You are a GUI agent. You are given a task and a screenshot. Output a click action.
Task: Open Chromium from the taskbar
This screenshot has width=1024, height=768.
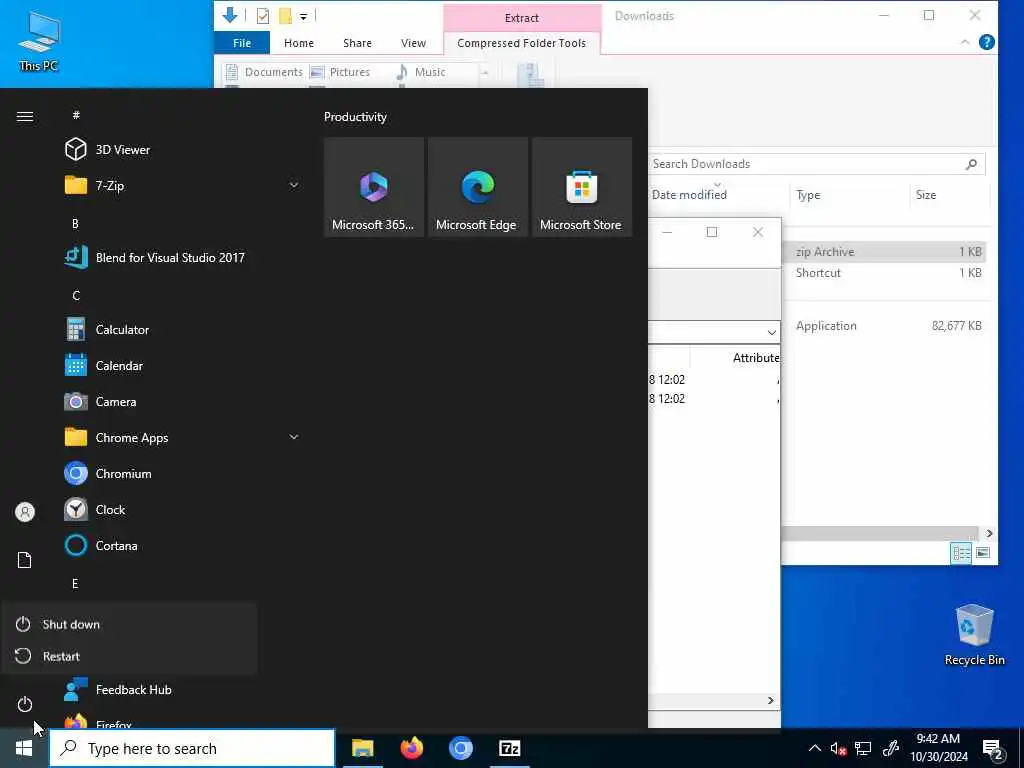click(460, 748)
